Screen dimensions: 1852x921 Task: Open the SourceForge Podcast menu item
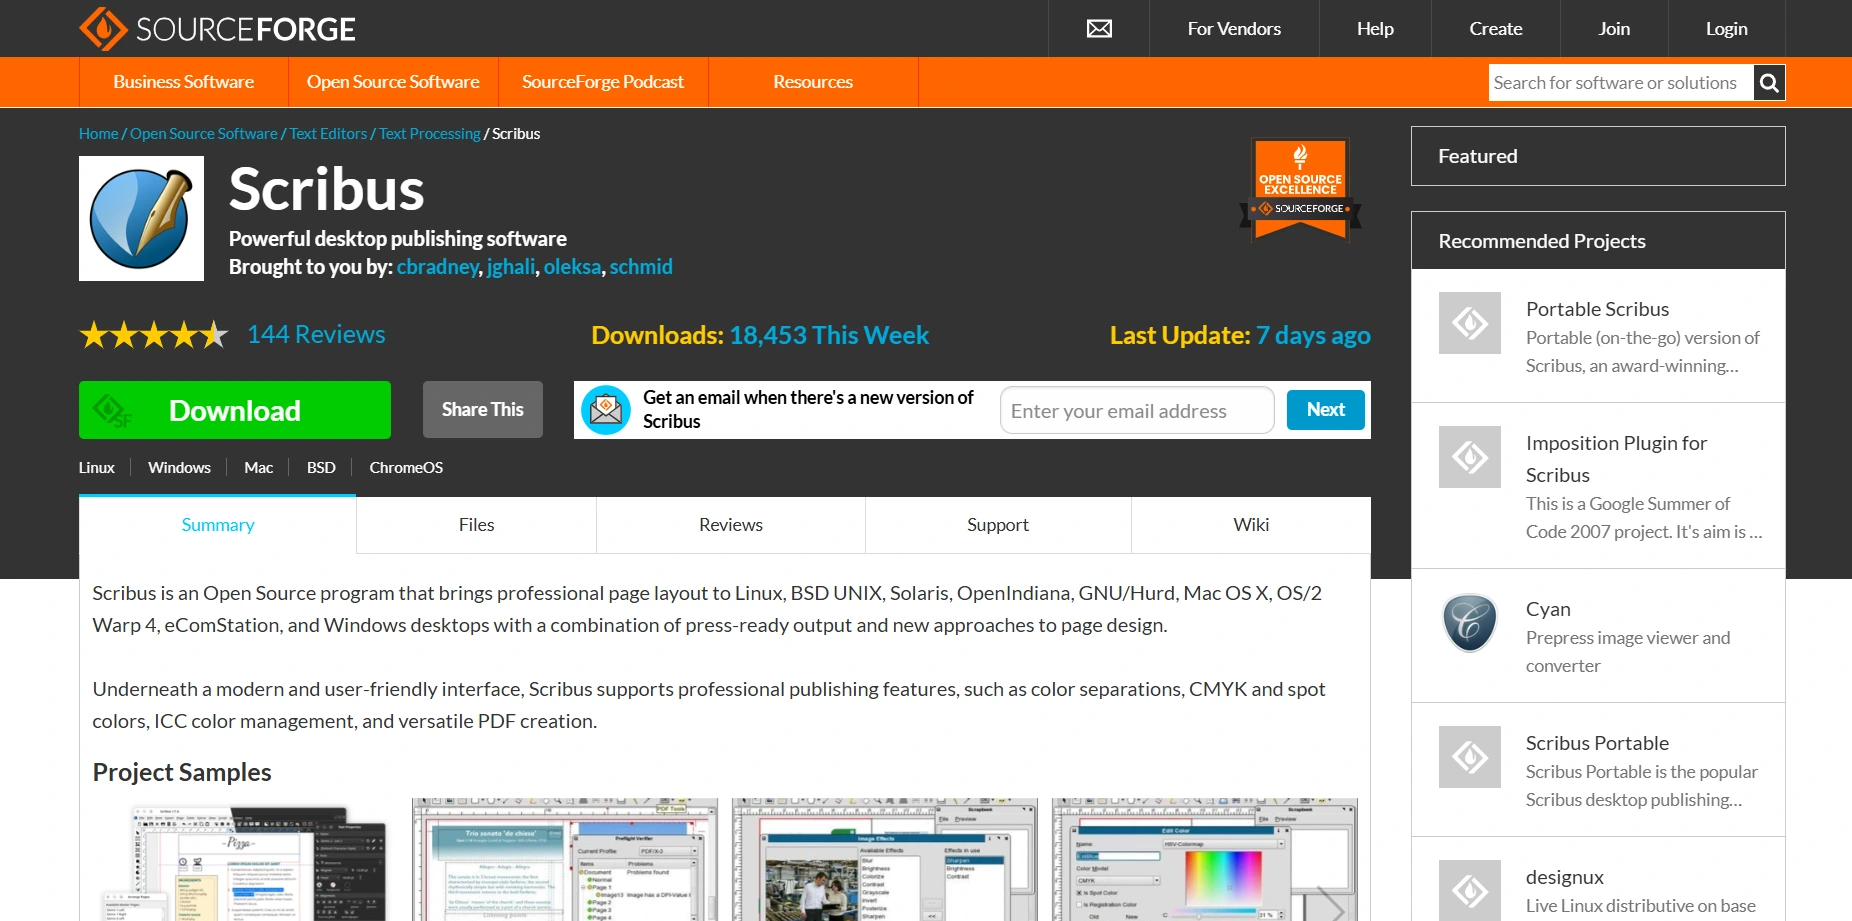click(x=603, y=82)
